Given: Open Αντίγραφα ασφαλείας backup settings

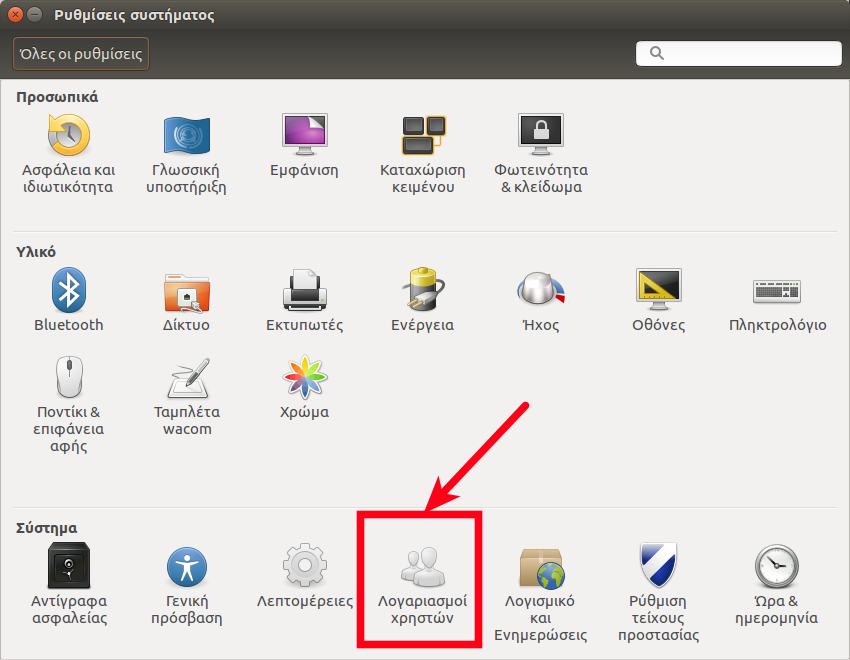Looking at the screenshot, I should [69, 584].
